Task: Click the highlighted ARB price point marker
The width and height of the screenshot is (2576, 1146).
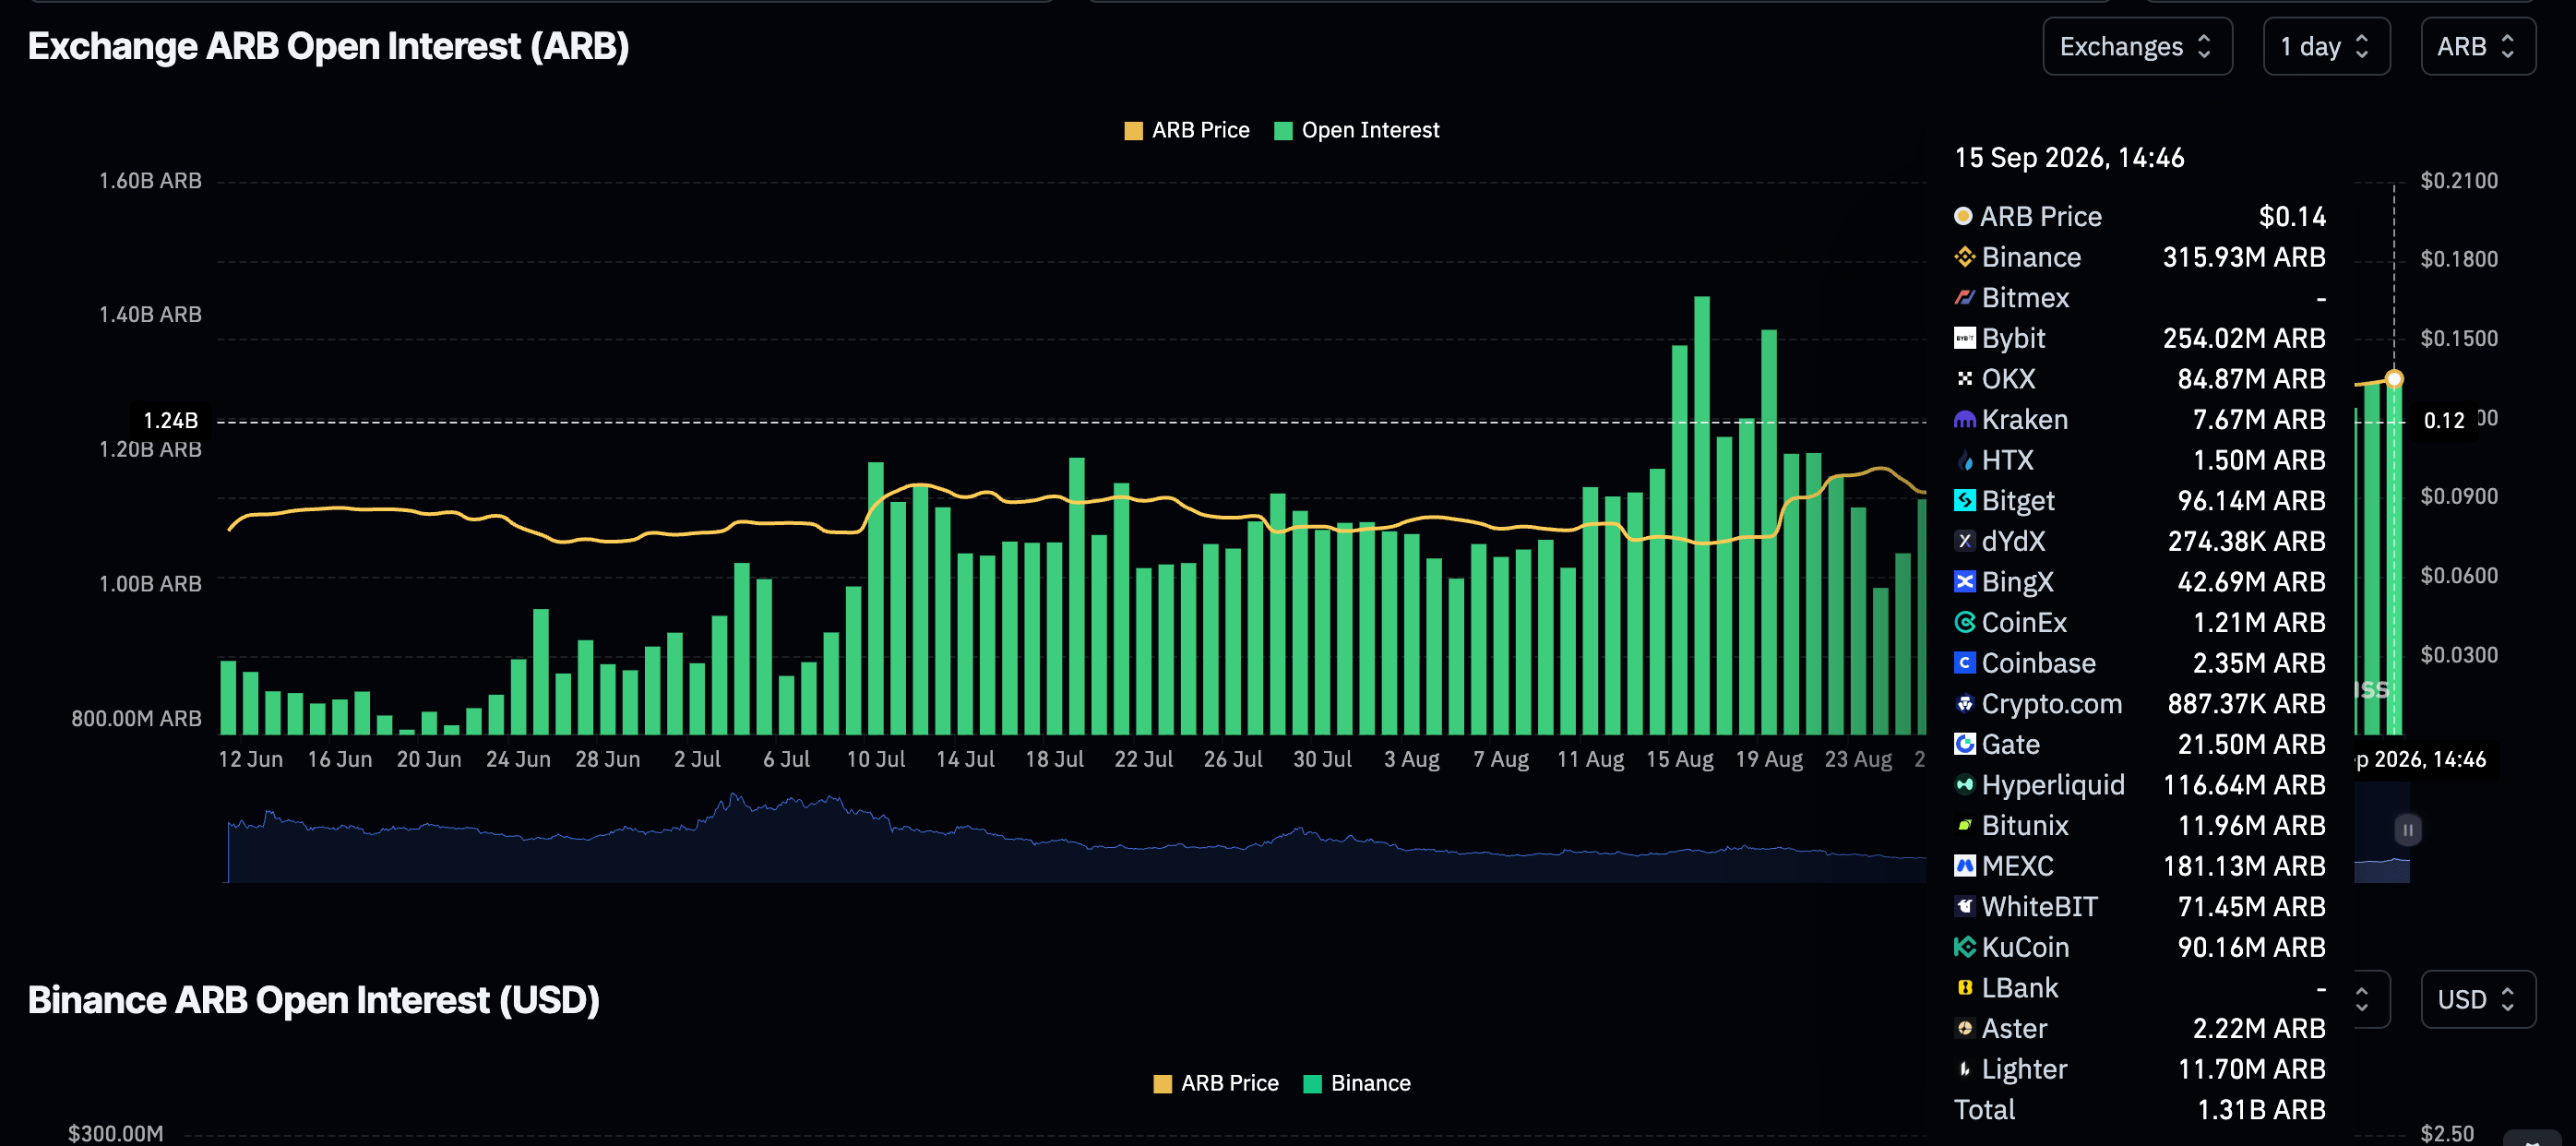Action: coord(2393,379)
